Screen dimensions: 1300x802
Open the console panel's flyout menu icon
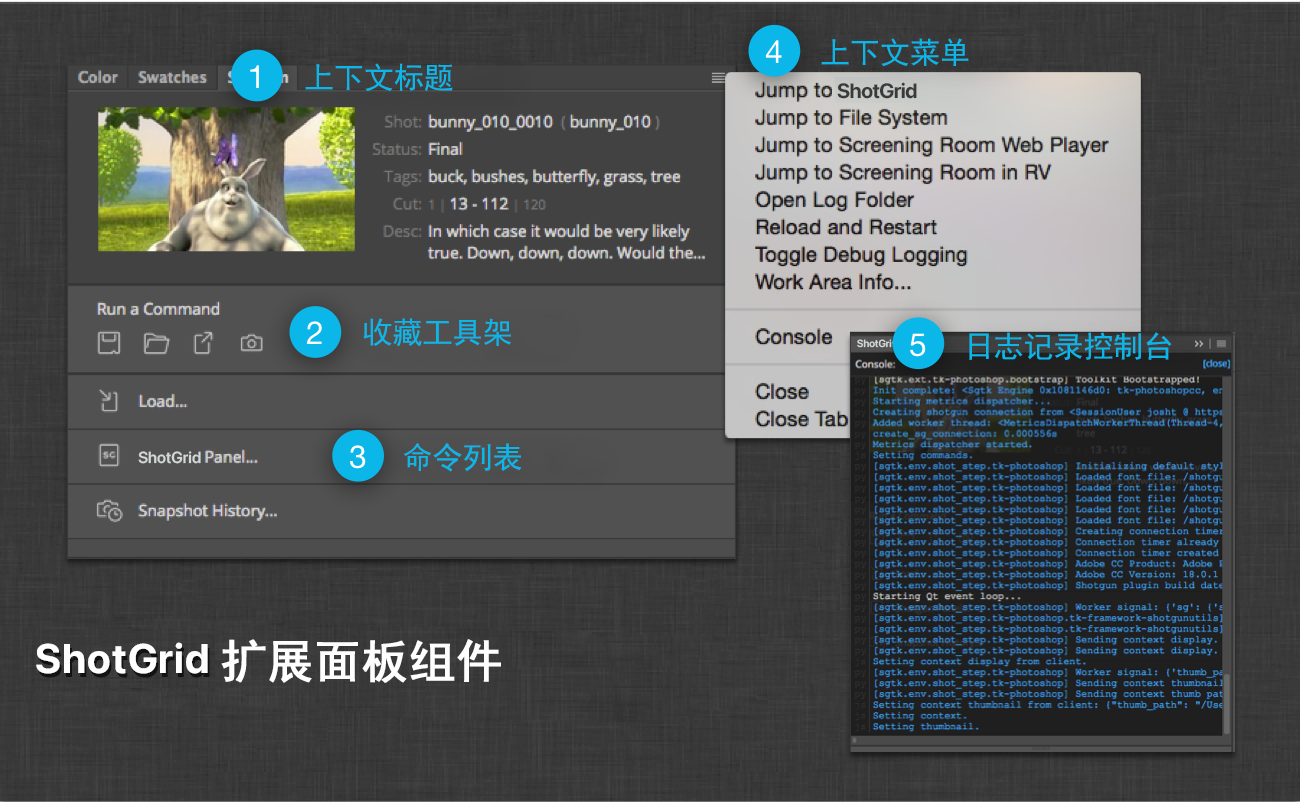point(1221,343)
